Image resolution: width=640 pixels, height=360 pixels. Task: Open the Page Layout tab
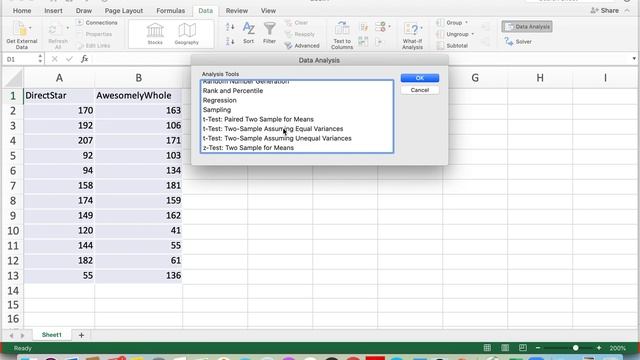point(124,11)
